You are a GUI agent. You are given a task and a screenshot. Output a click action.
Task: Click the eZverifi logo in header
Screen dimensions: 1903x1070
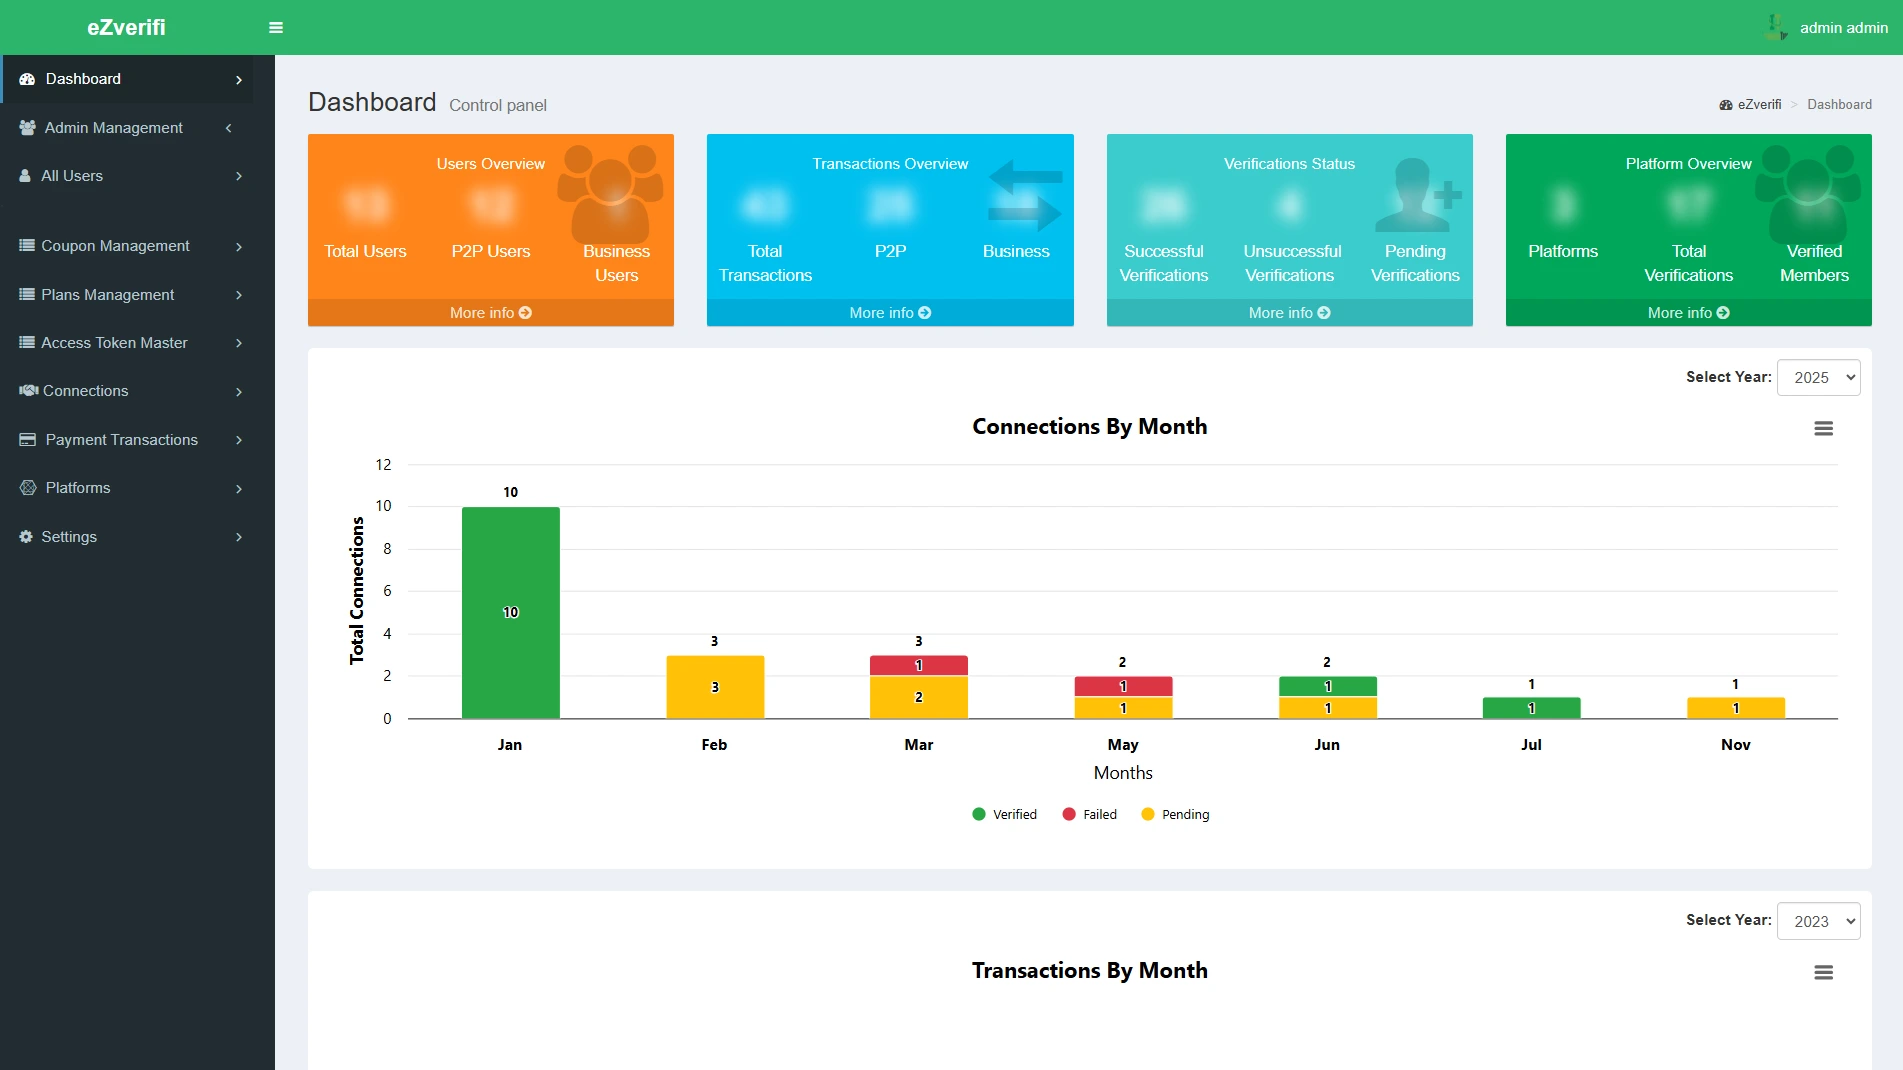(126, 27)
